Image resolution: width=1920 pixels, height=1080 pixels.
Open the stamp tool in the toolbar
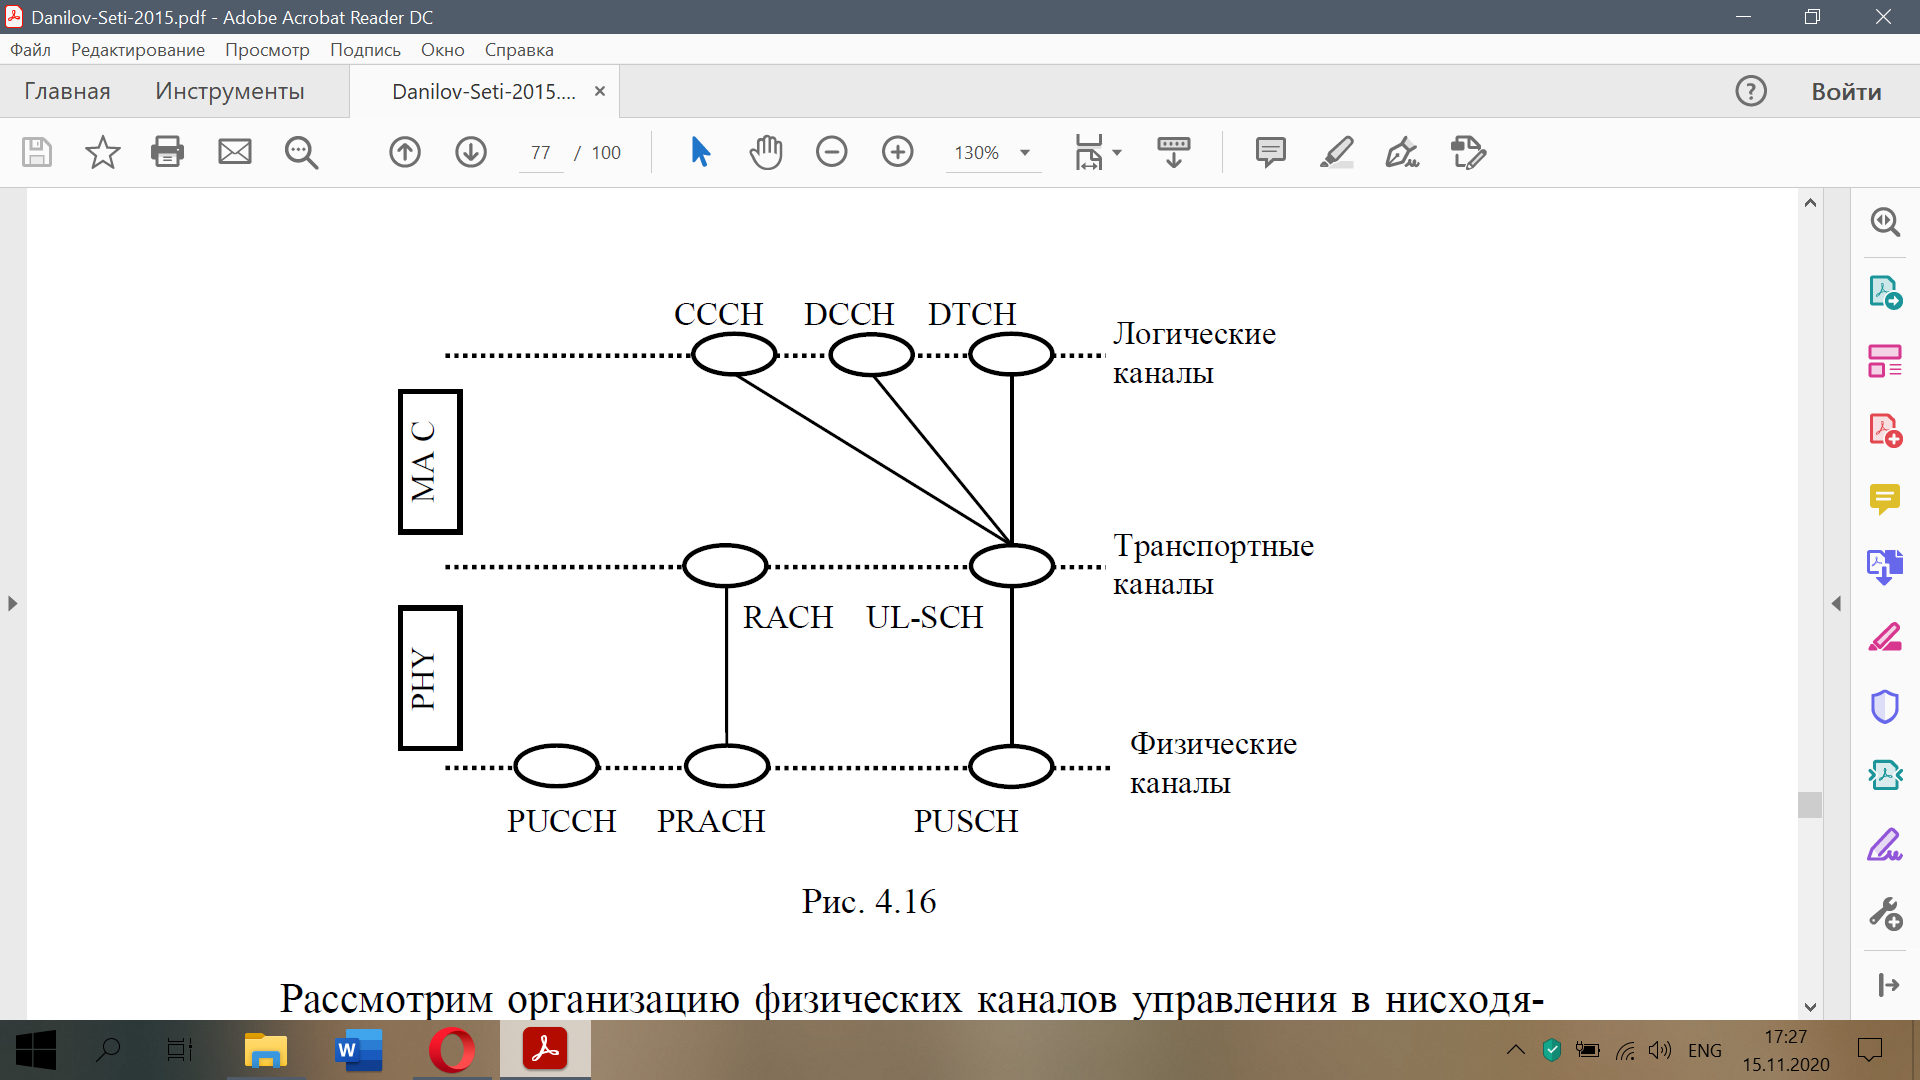click(x=1468, y=152)
